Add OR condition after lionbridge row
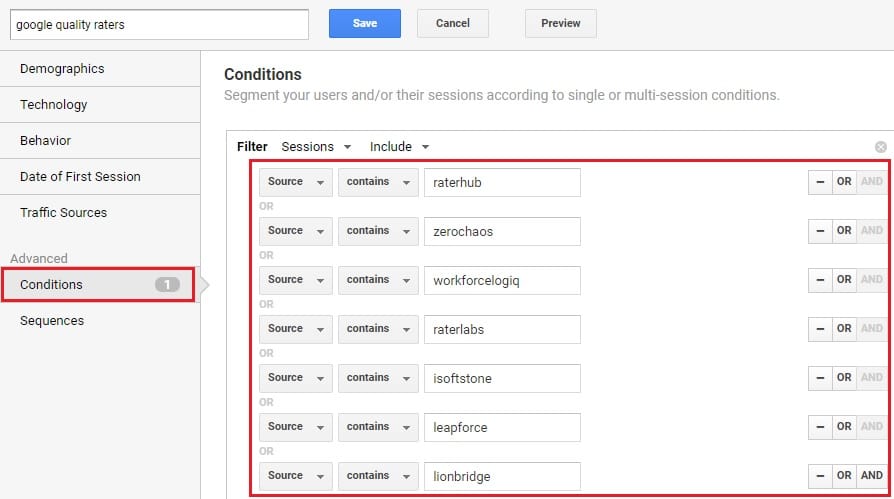The image size is (894, 499). point(844,476)
